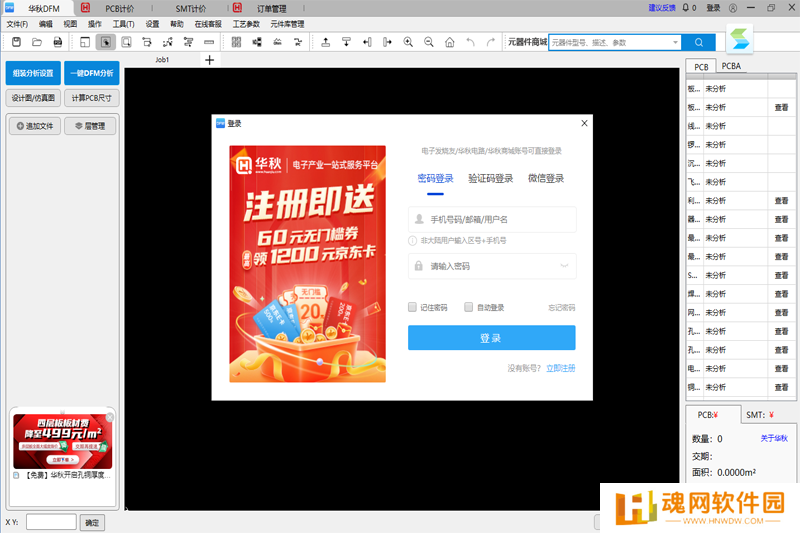Click the redo arrow icon
Screen dimensions: 800x533
pos(491,42)
